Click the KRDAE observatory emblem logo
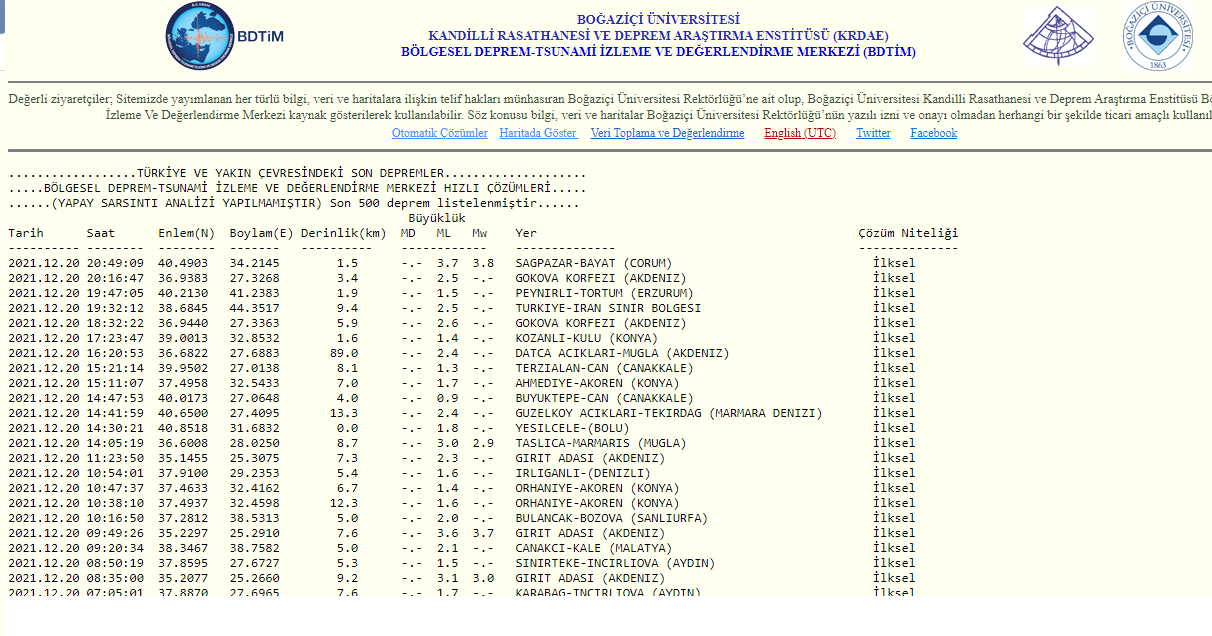Screen dimensions: 1212x636 click(1058, 37)
